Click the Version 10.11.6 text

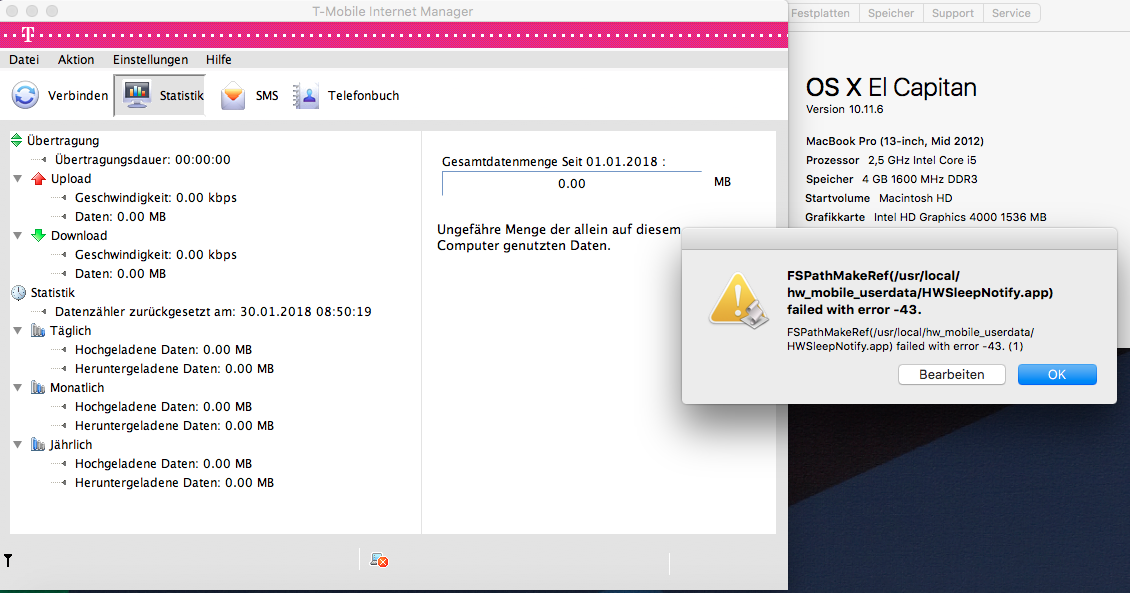coord(844,109)
